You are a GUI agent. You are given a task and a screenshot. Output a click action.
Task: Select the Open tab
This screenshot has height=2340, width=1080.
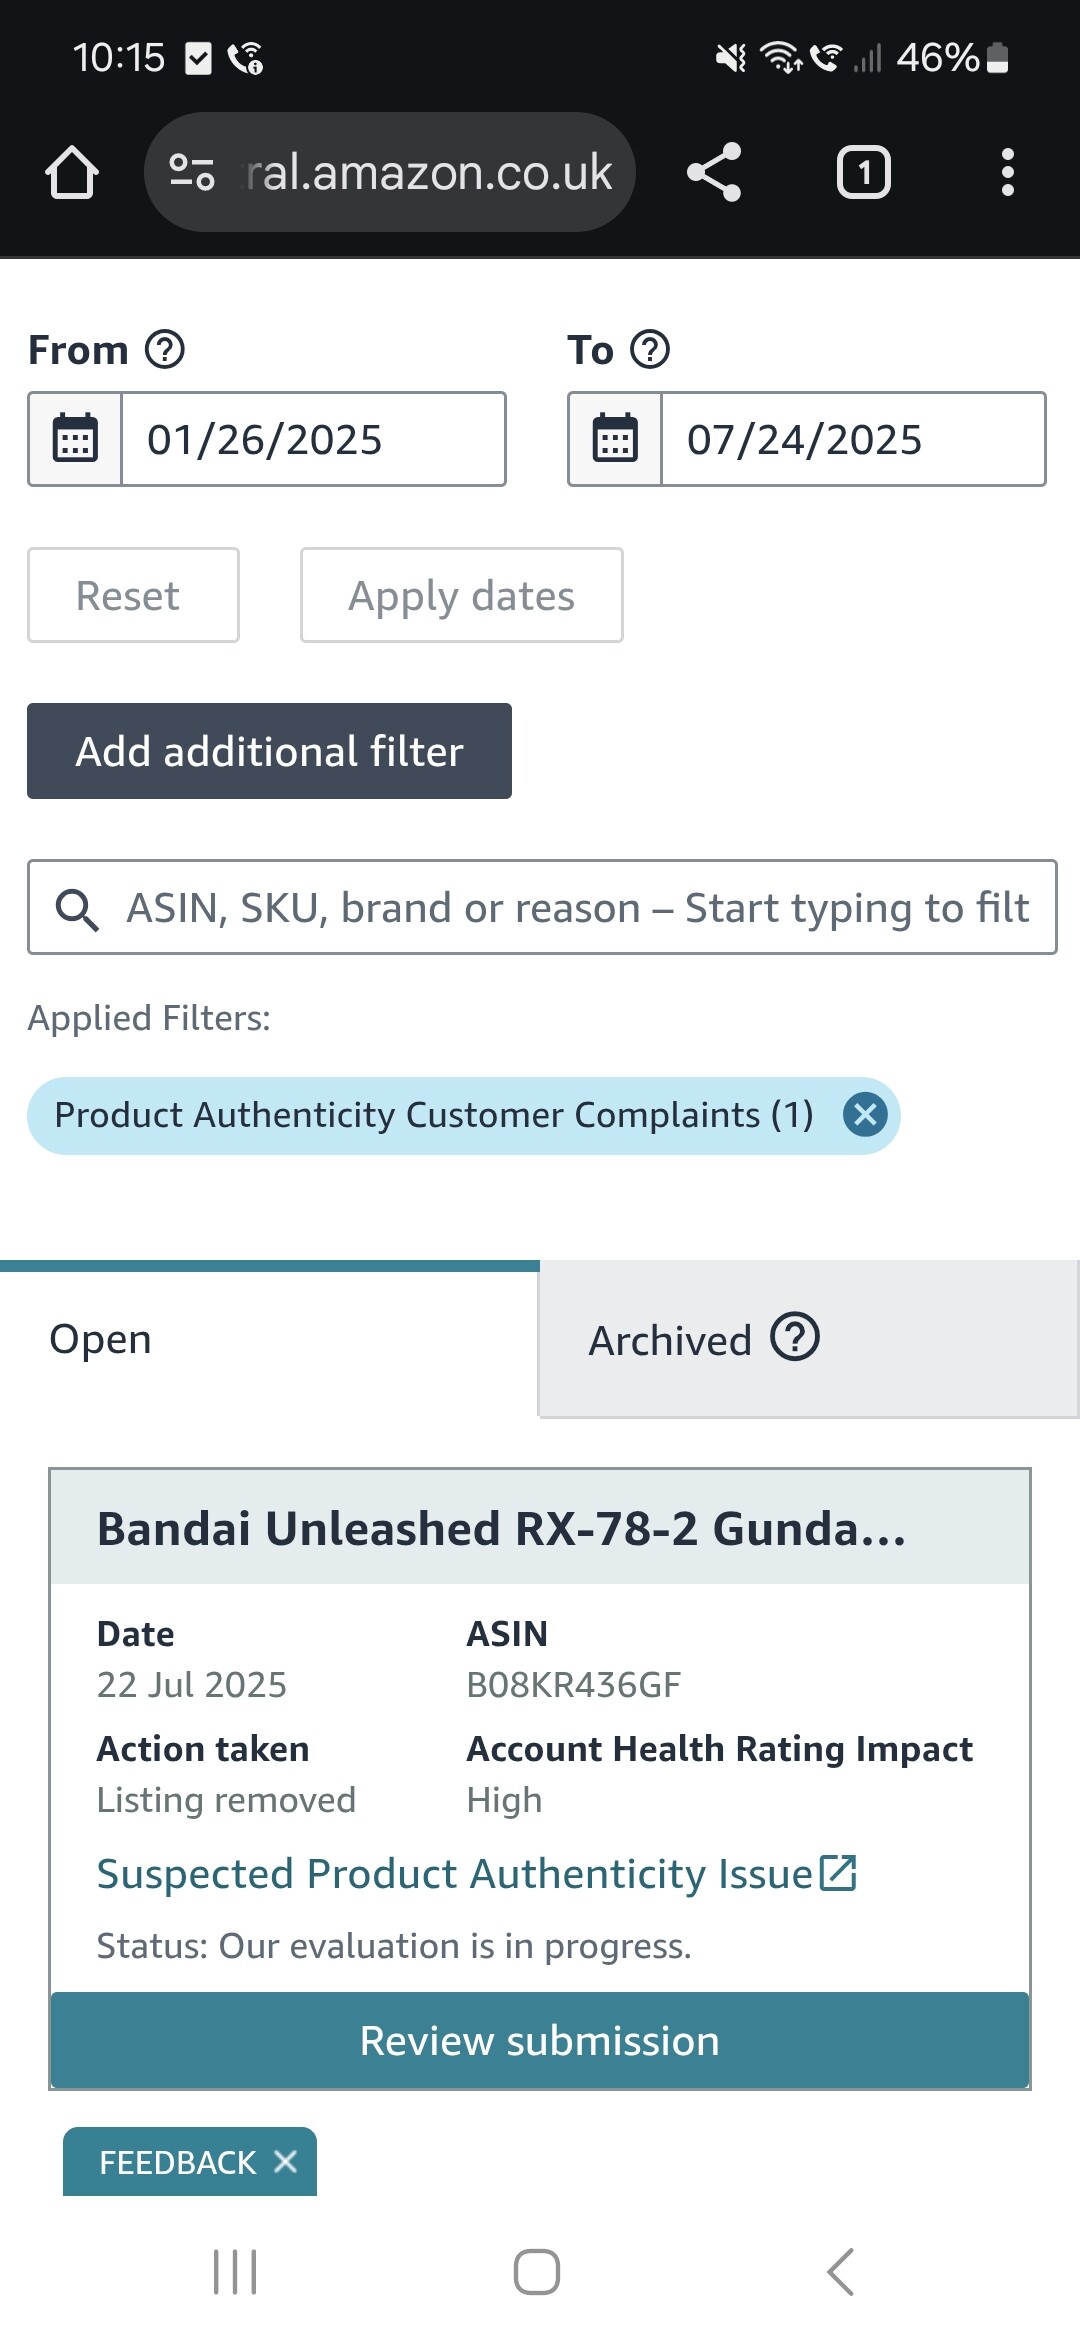coord(270,1340)
